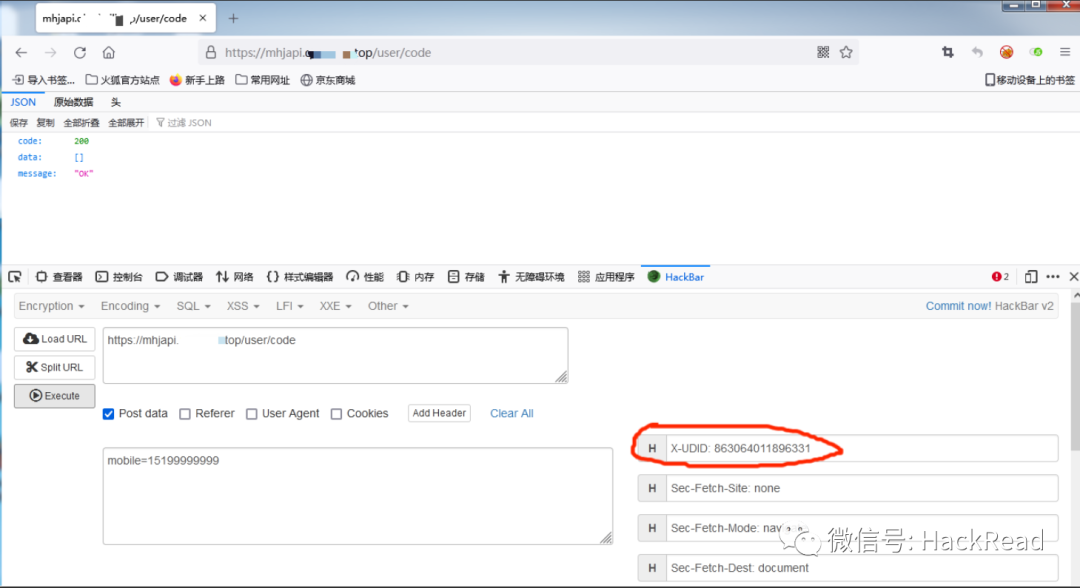Click the lock icon in the address bar

211,52
